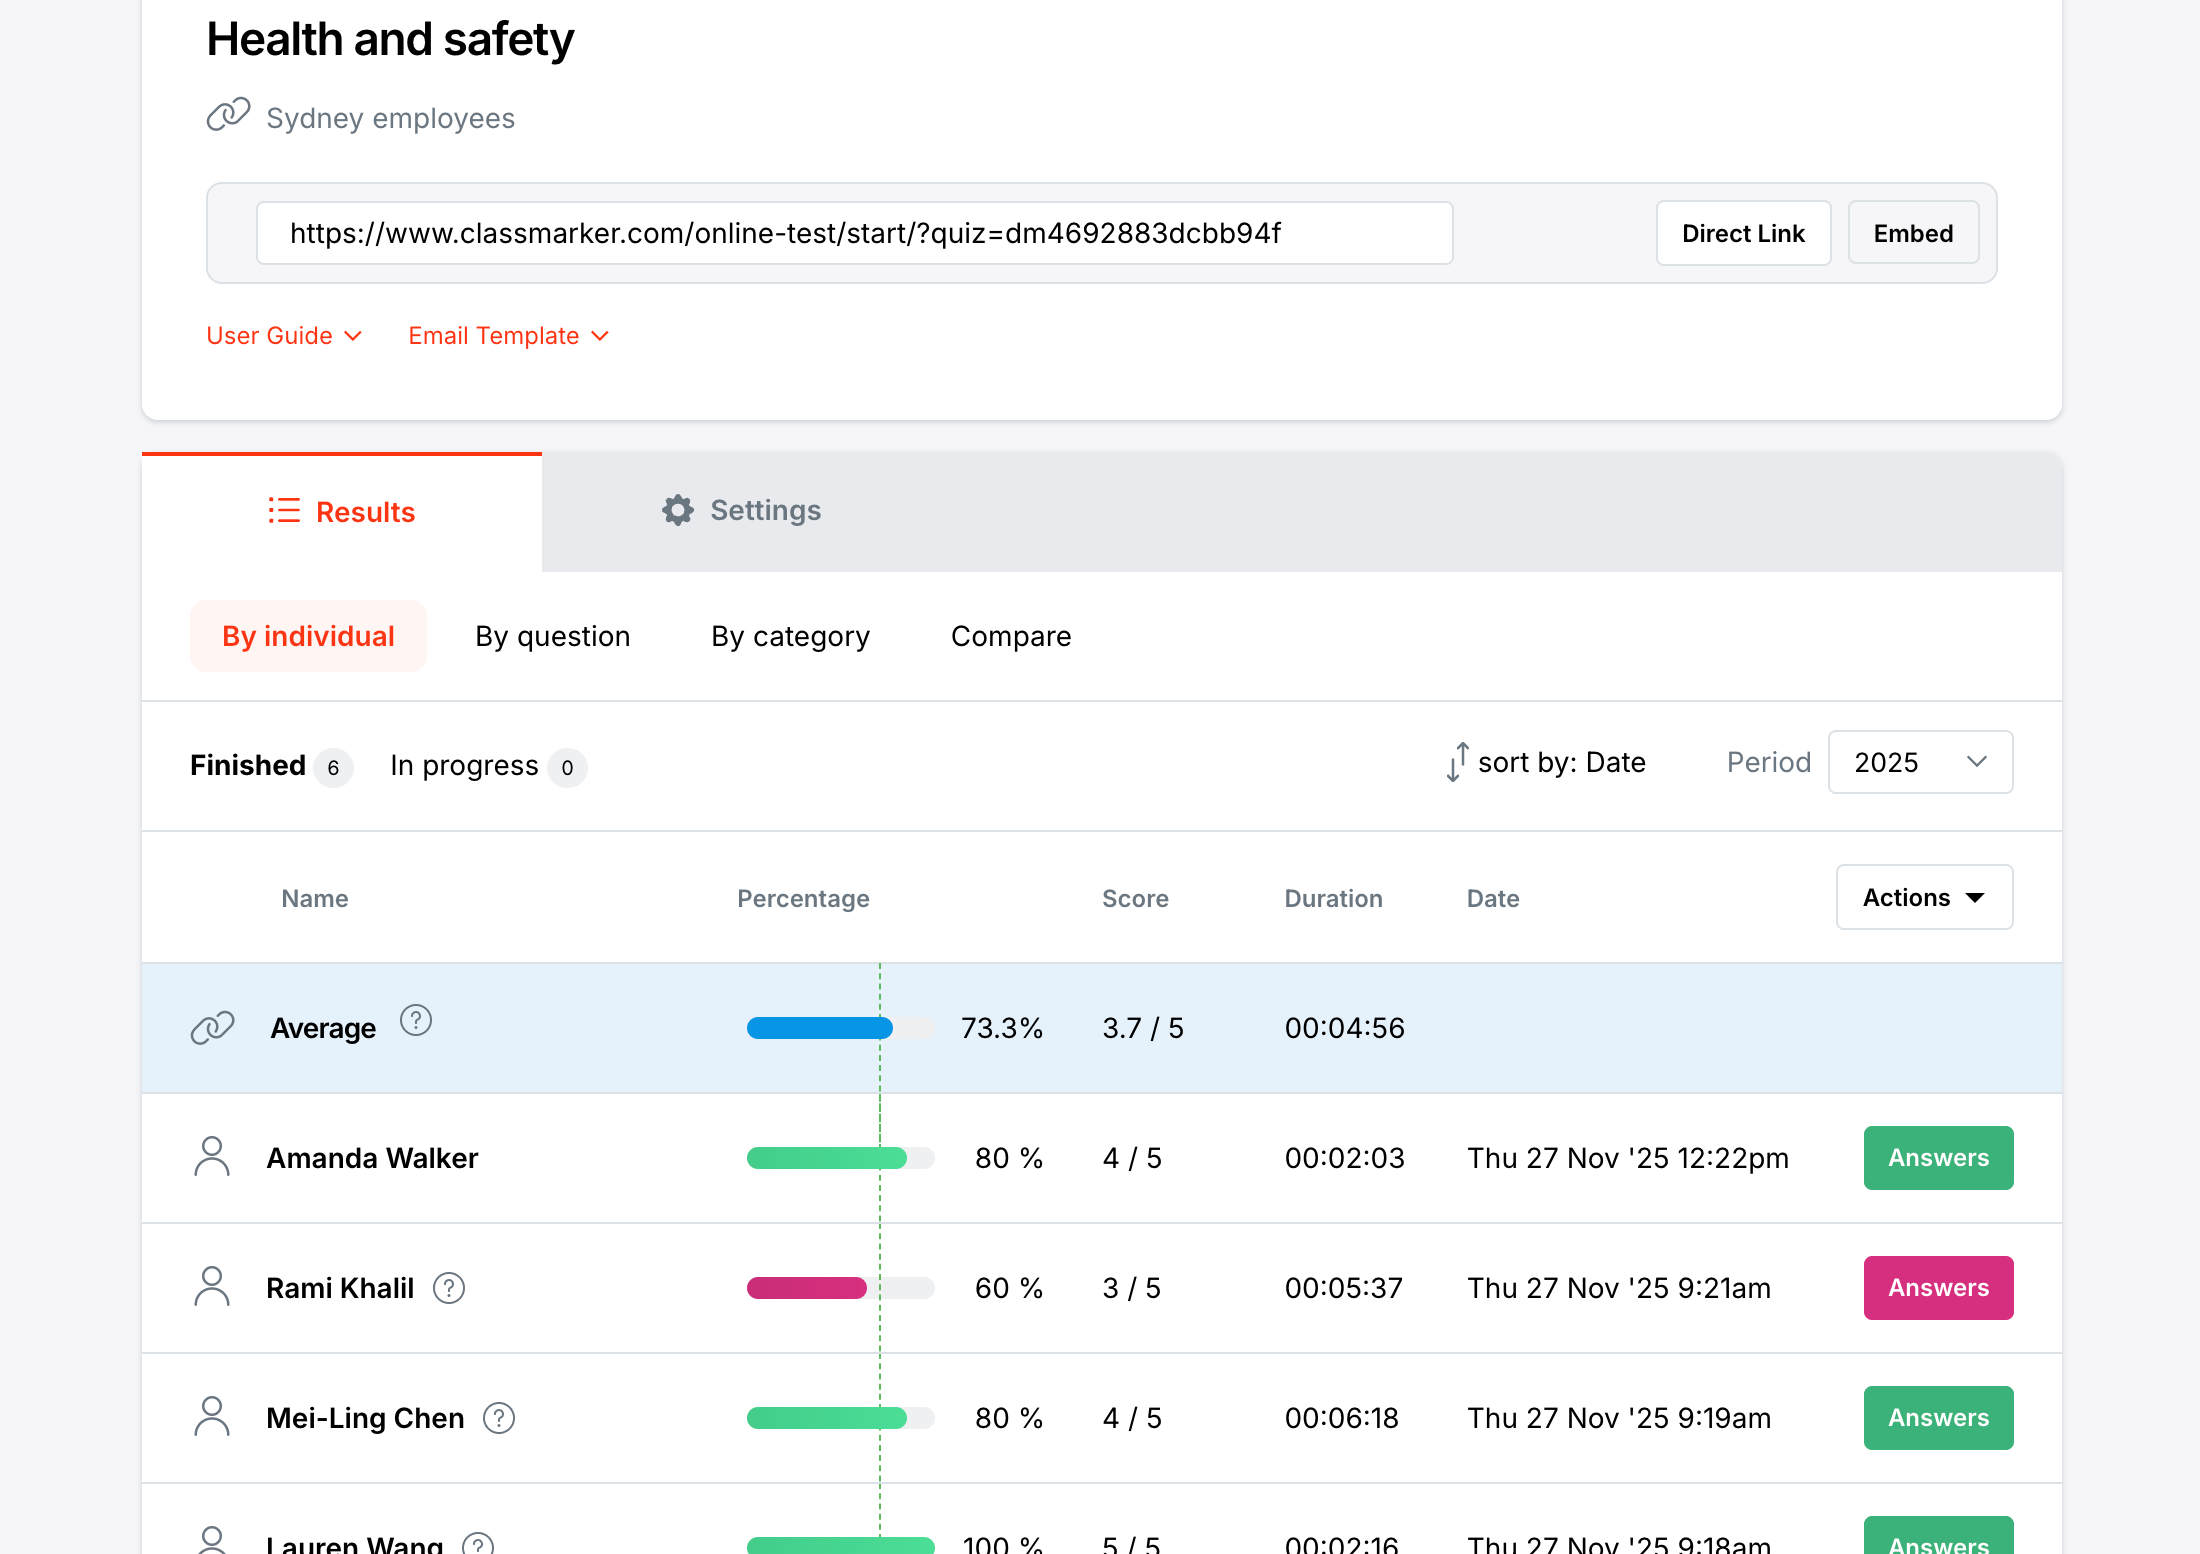This screenshot has height=1554, width=2200.
Task: Show the Finished results list
Action: click(249, 766)
